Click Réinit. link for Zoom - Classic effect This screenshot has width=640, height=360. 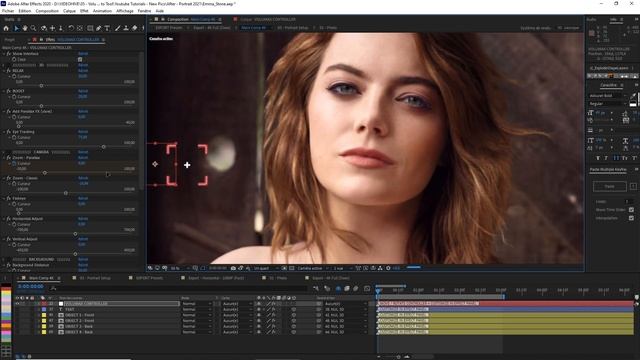83,178
